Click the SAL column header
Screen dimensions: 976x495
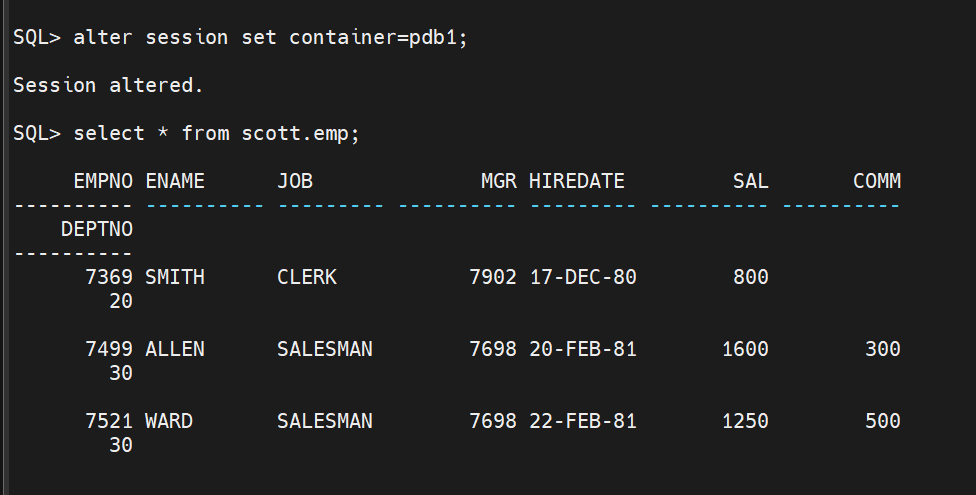(750, 181)
